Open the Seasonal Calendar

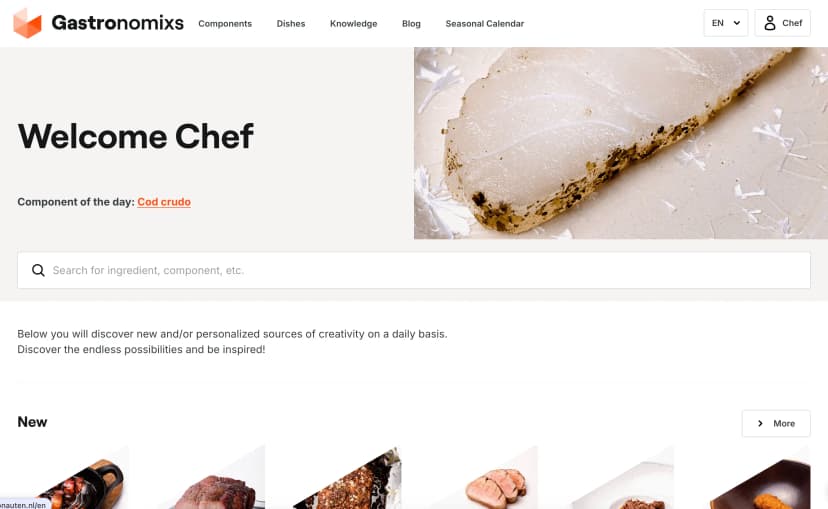point(485,24)
